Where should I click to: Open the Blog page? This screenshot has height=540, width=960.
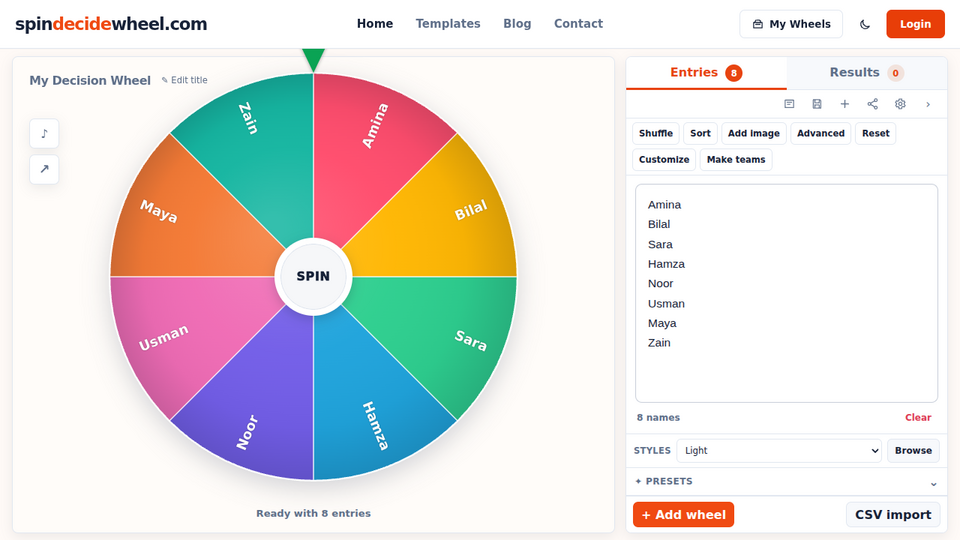coord(517,24)
